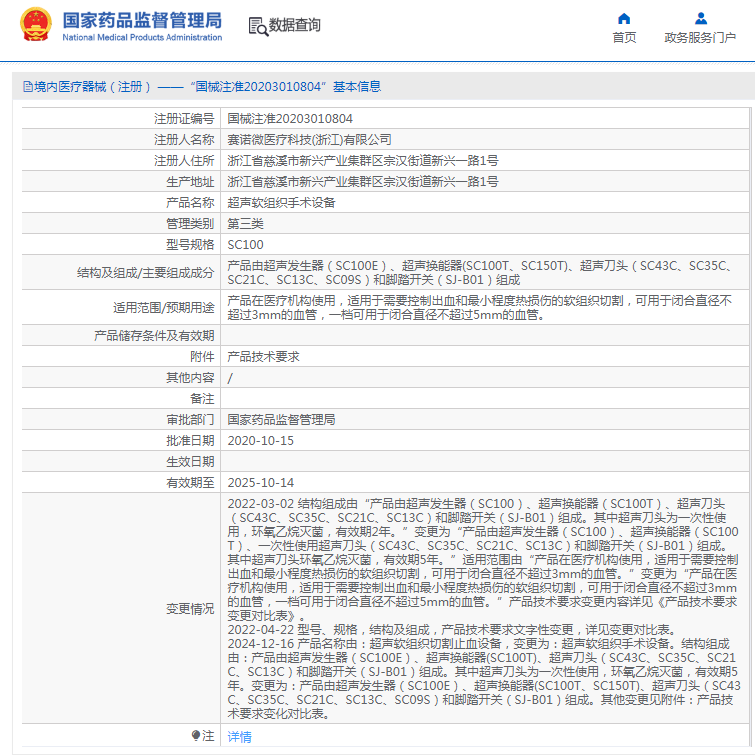
Task: Click the 变更情况 change history text
Action: click(x=483, y=609)
